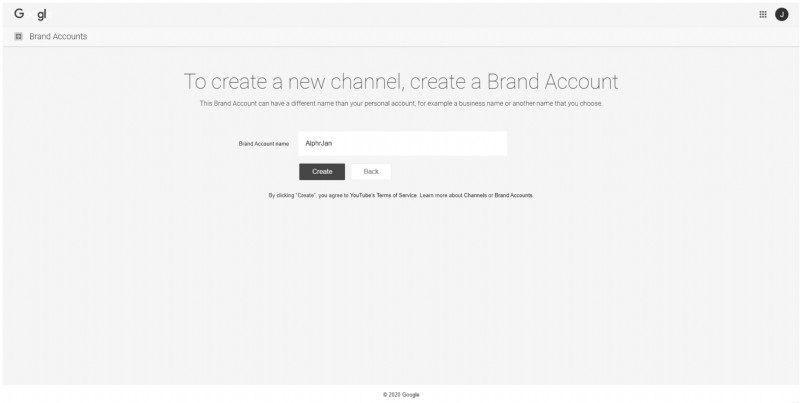Open the Brand Accounts learn more link

(513, 195)
